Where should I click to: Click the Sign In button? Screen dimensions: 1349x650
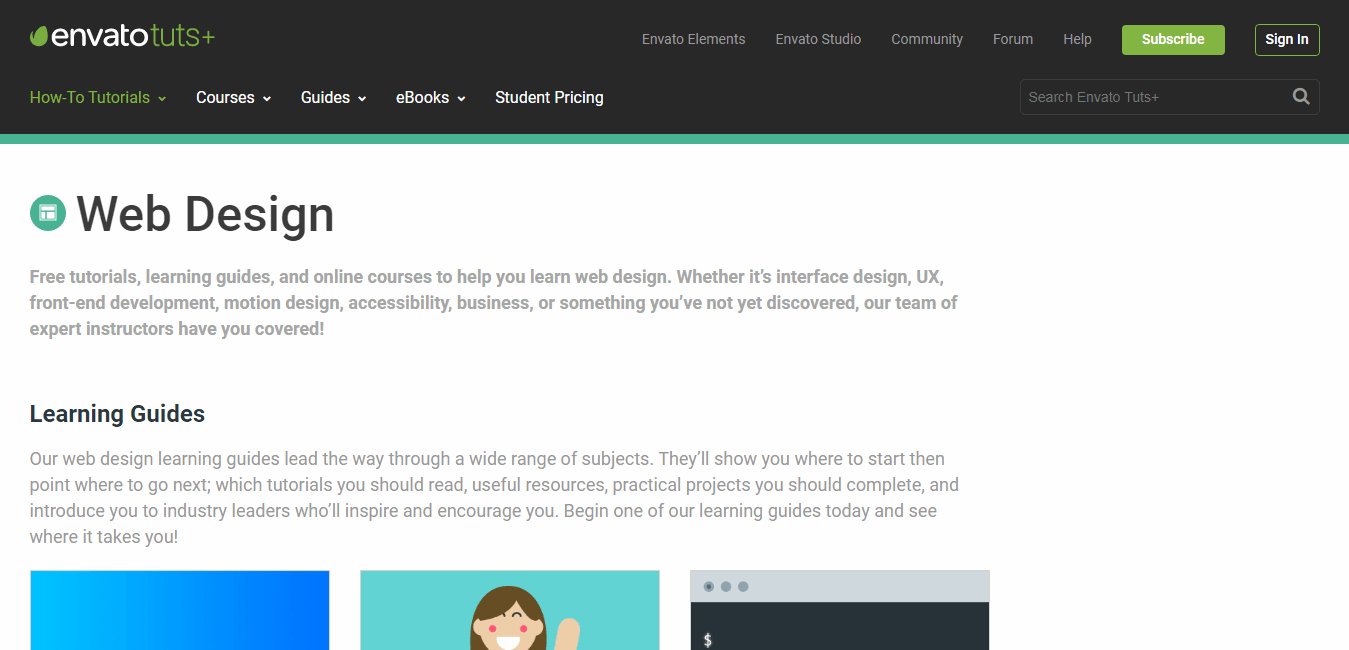tap(1286, 40)
